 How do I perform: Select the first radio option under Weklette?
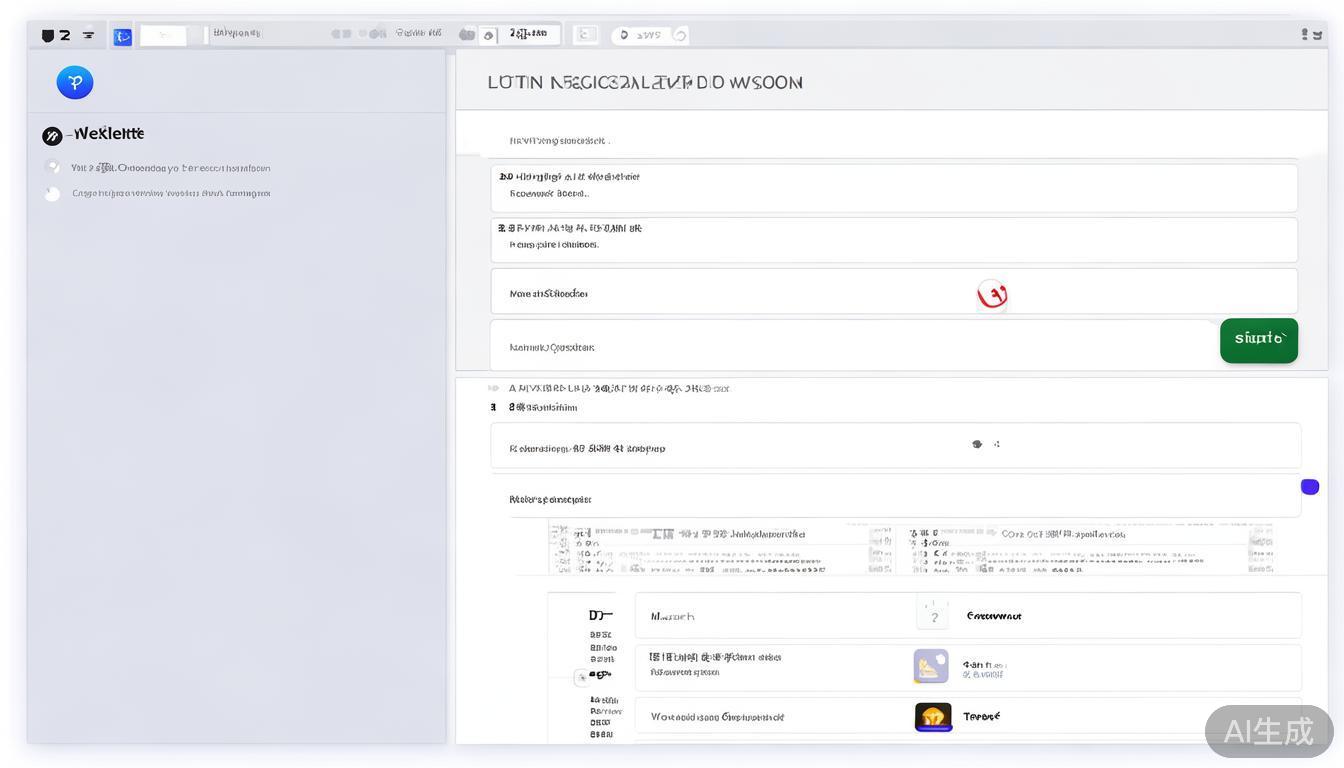click(x=52, y=168)
